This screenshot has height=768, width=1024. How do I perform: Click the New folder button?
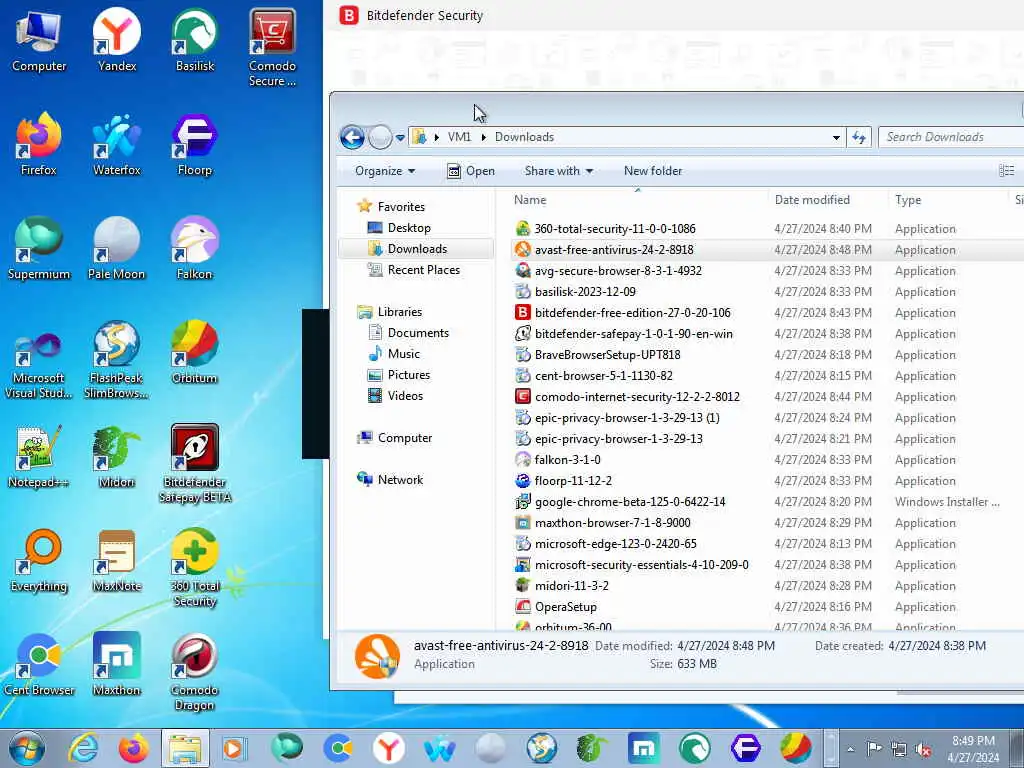652,171
